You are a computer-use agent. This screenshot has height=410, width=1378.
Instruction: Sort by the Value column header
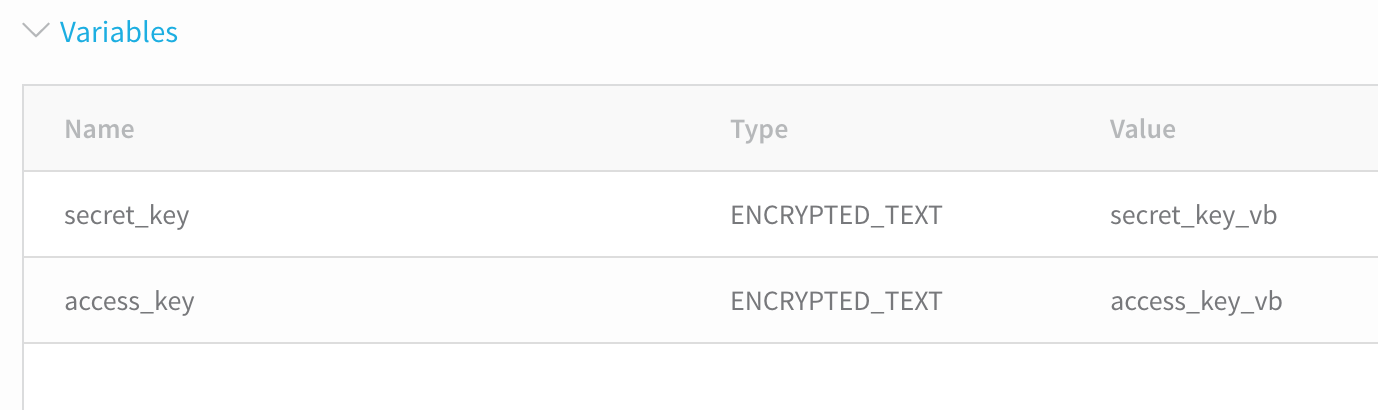[x=1142, y=129]
